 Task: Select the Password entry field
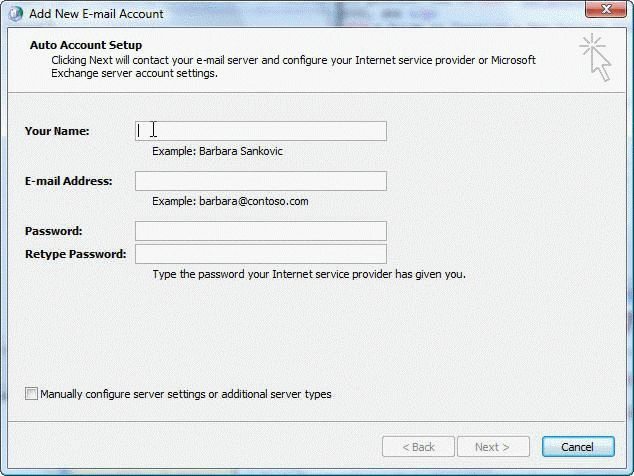(x=261, y=231)
